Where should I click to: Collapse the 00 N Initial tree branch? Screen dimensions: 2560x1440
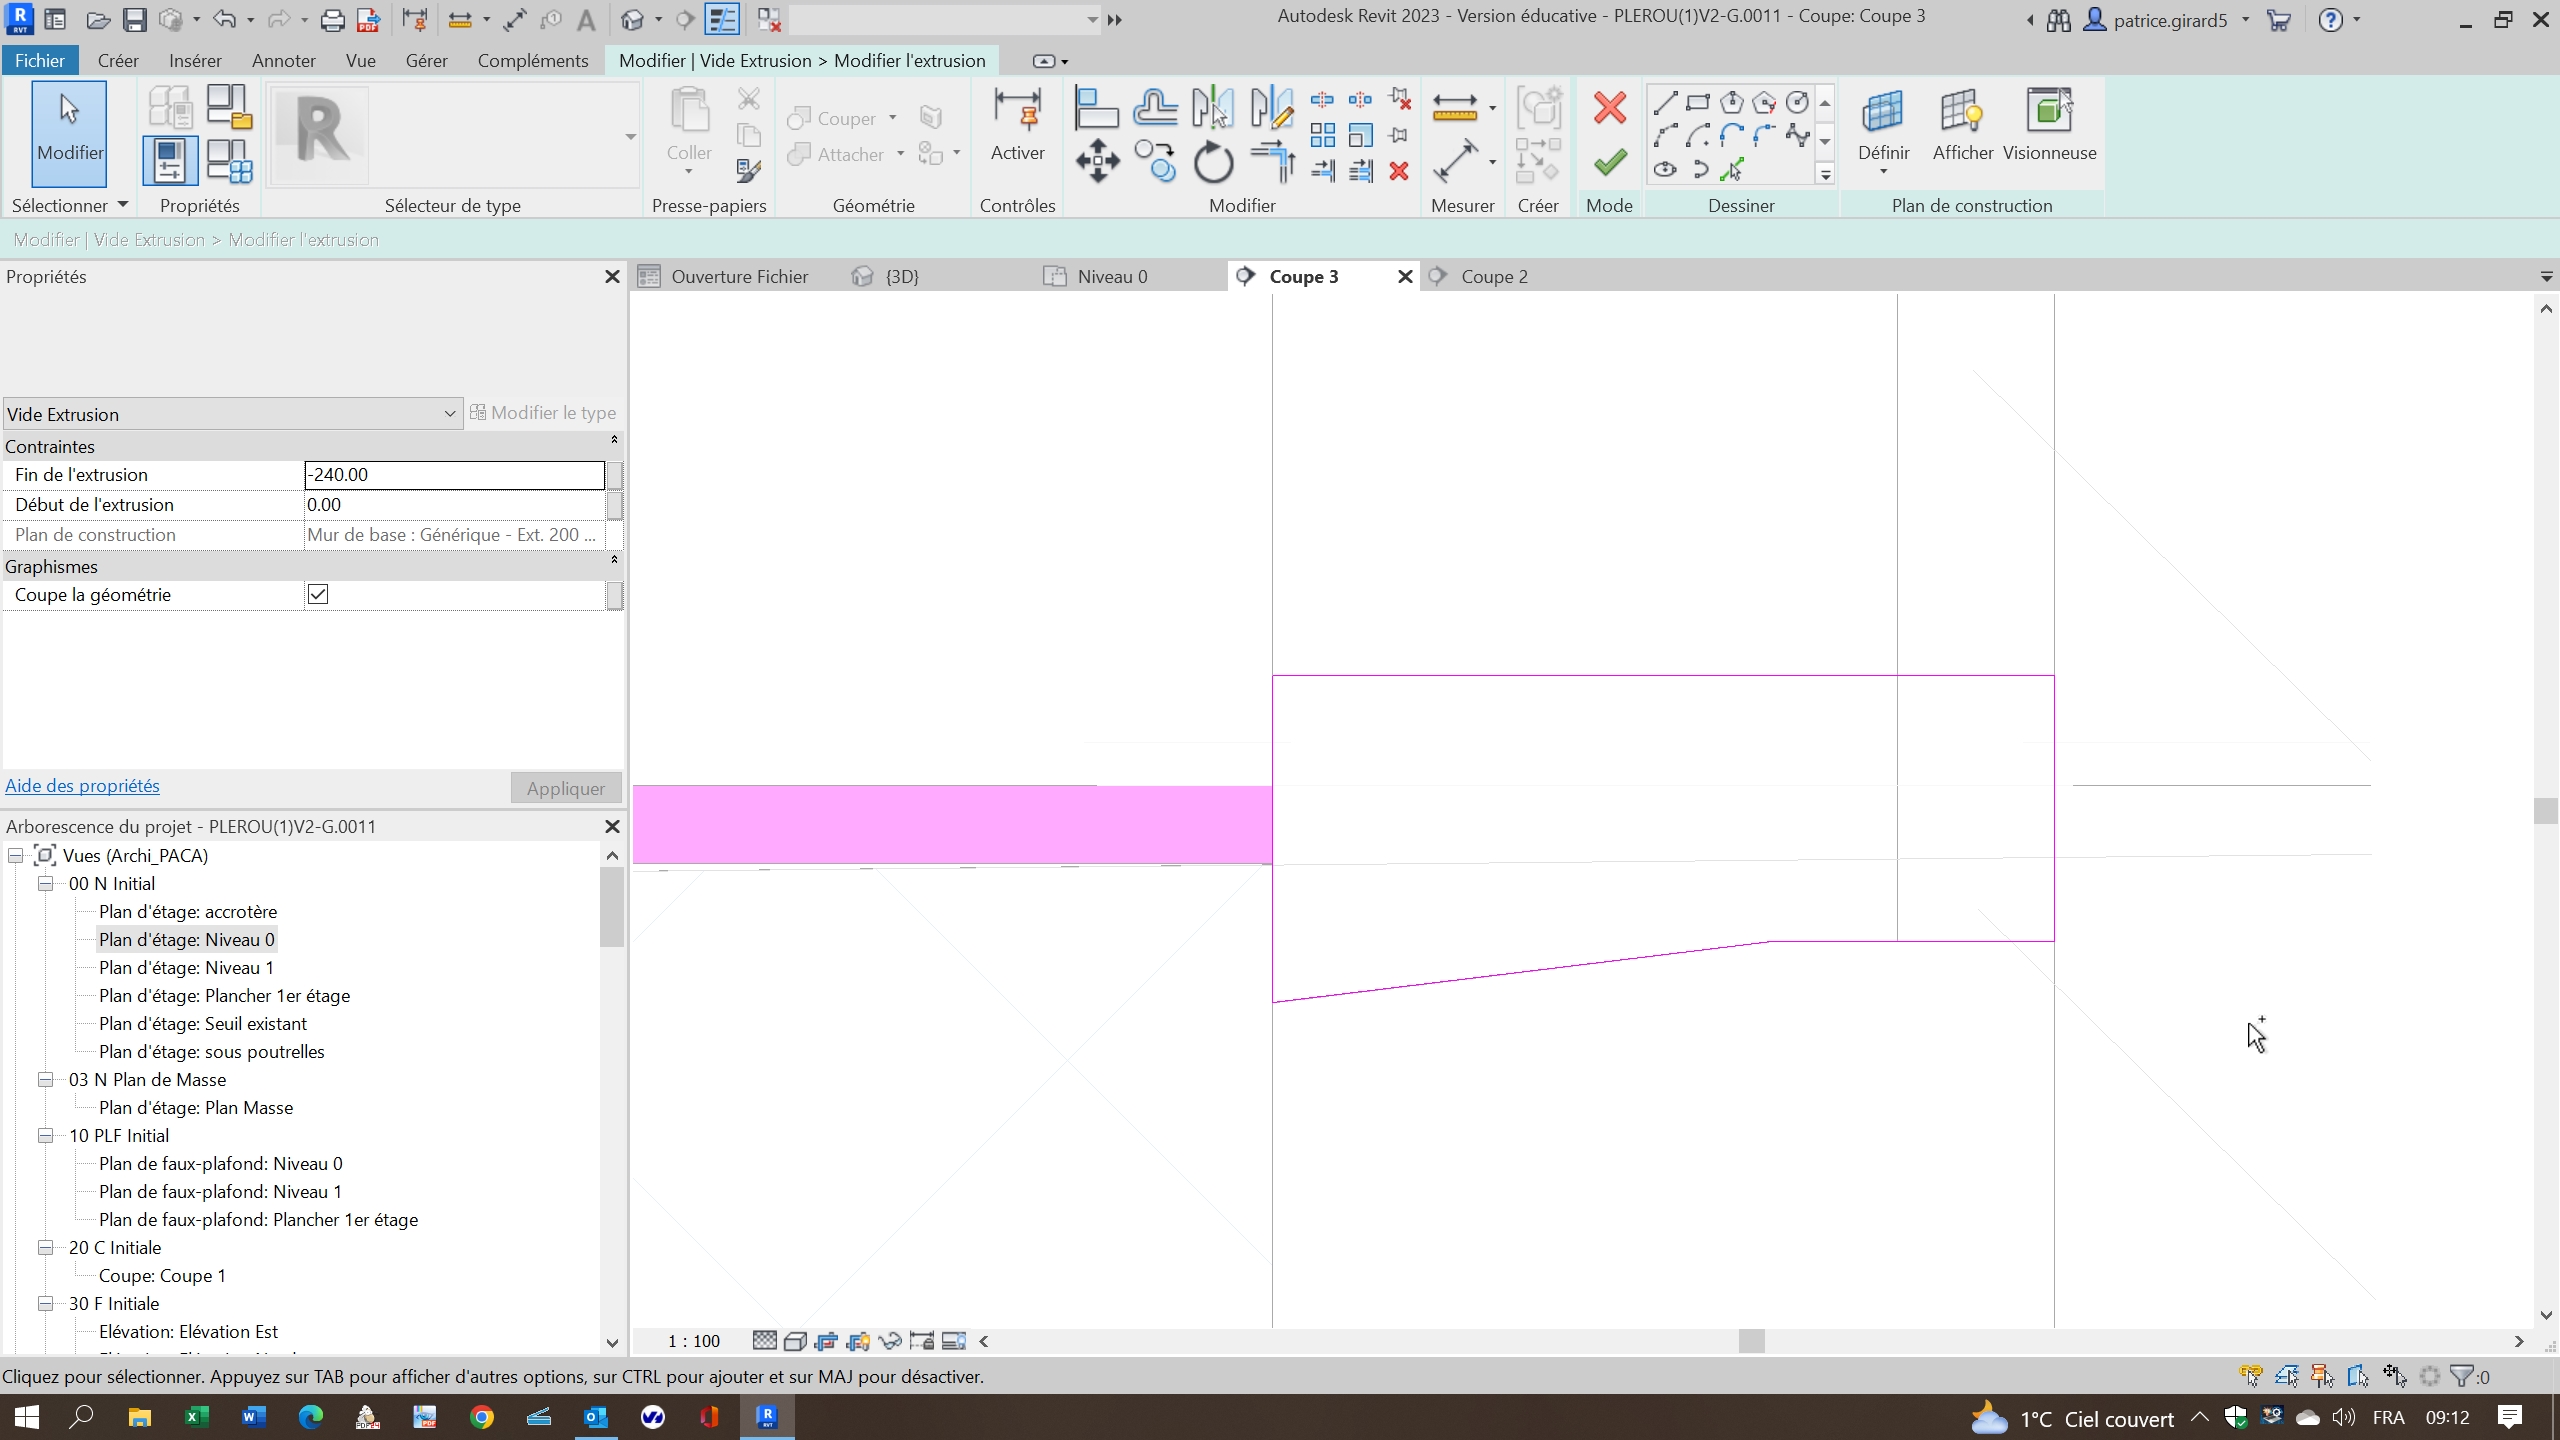pyautogui.click(x=45, y=883)
